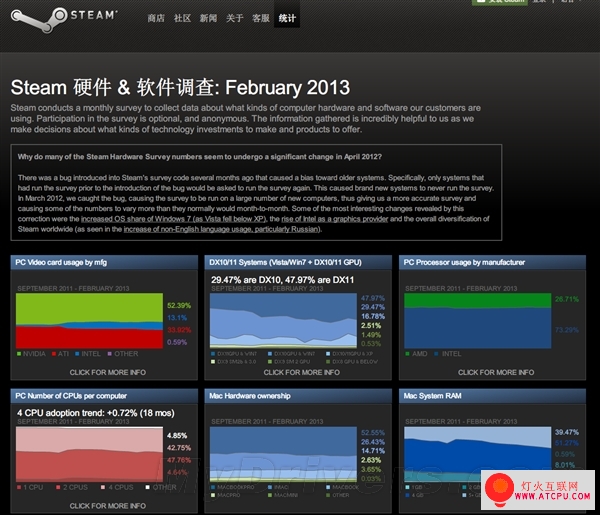Open the non-English language usage link
Viewport: 600px width, 515px height.
[x=222, y=229]
